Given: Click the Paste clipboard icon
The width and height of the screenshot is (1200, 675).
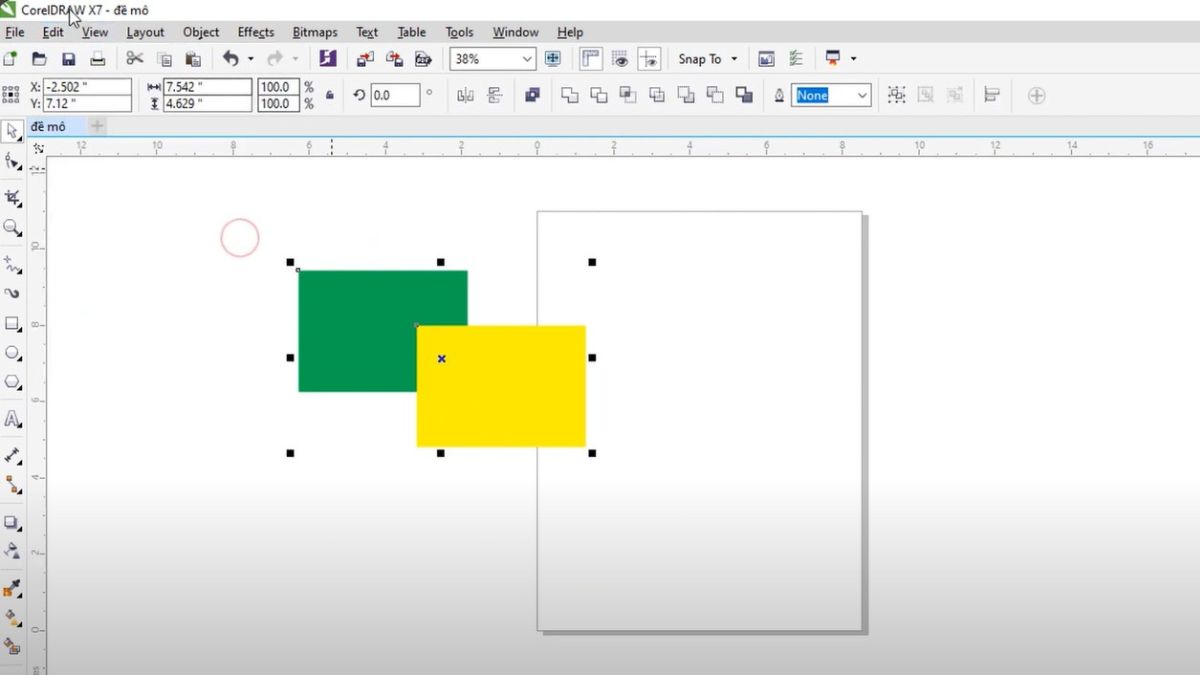Looking at the screenshot, I should pos(193,59).
